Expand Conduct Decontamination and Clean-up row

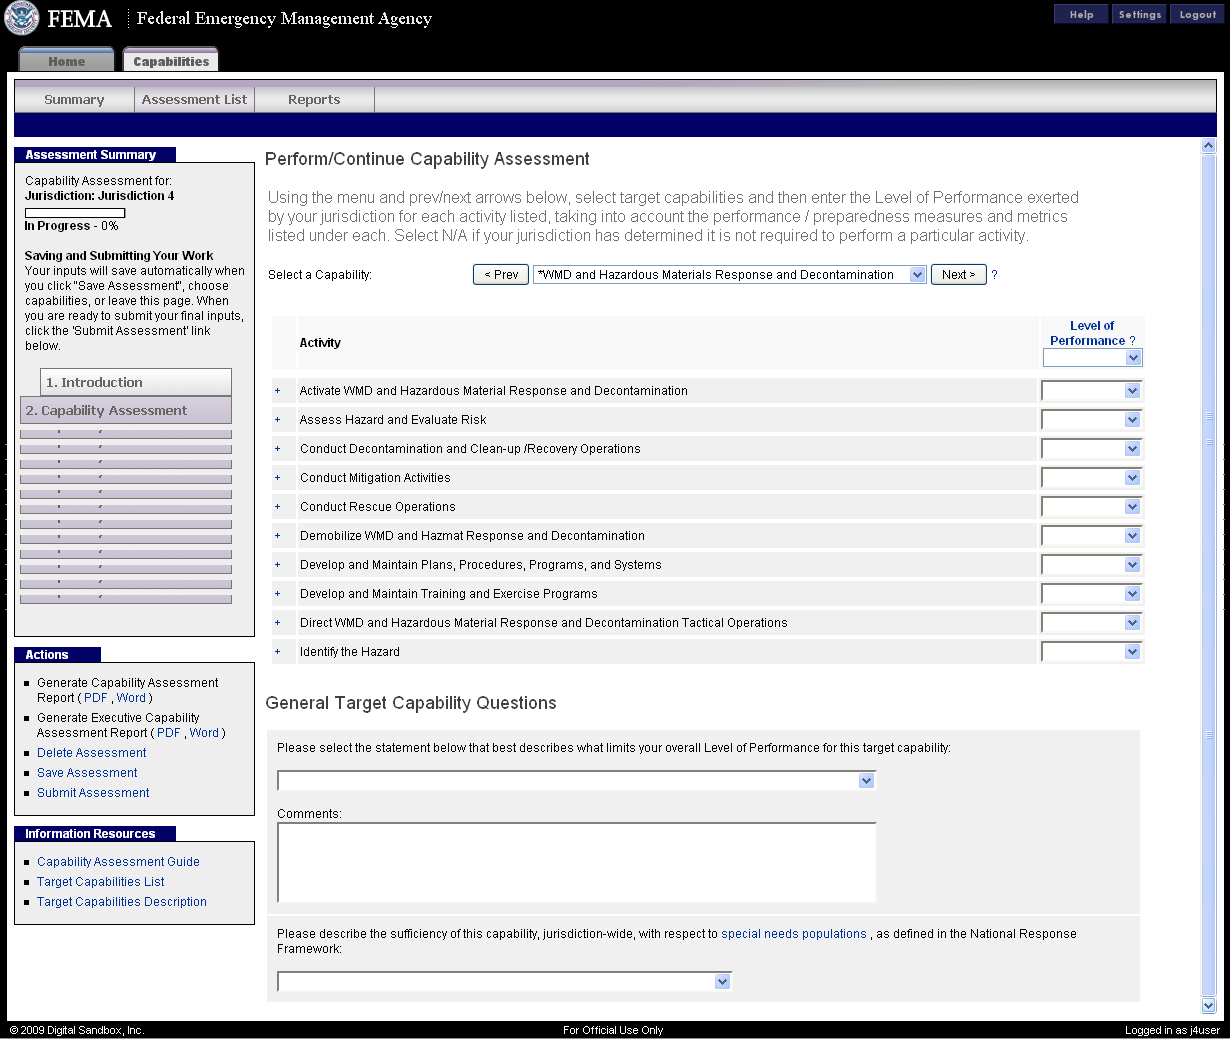[x=278, y=449]
